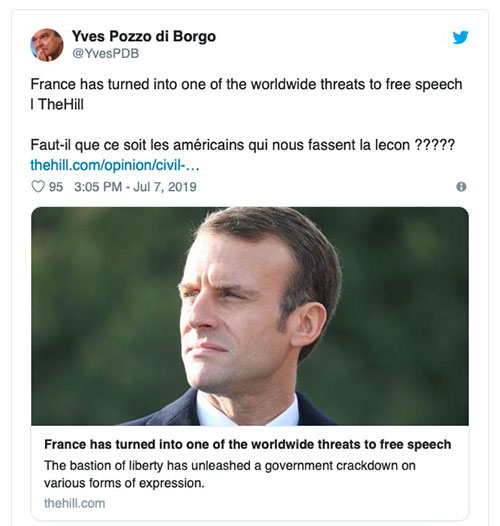
Task: Click the card description about bastion of liberty
Action: point(230,474)
